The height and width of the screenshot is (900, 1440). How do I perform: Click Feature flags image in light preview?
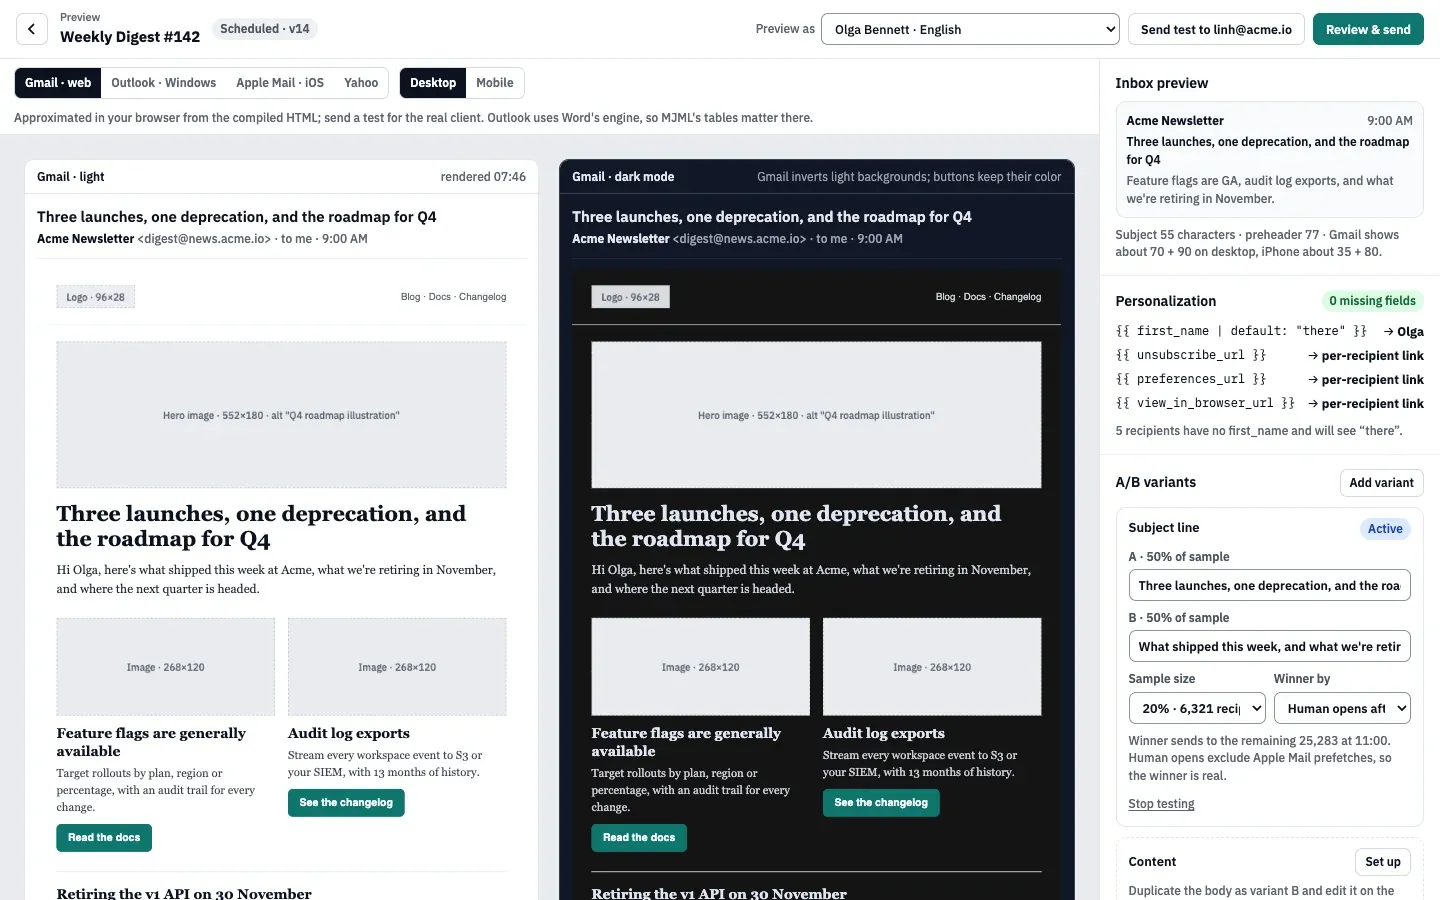pos(165,667)
